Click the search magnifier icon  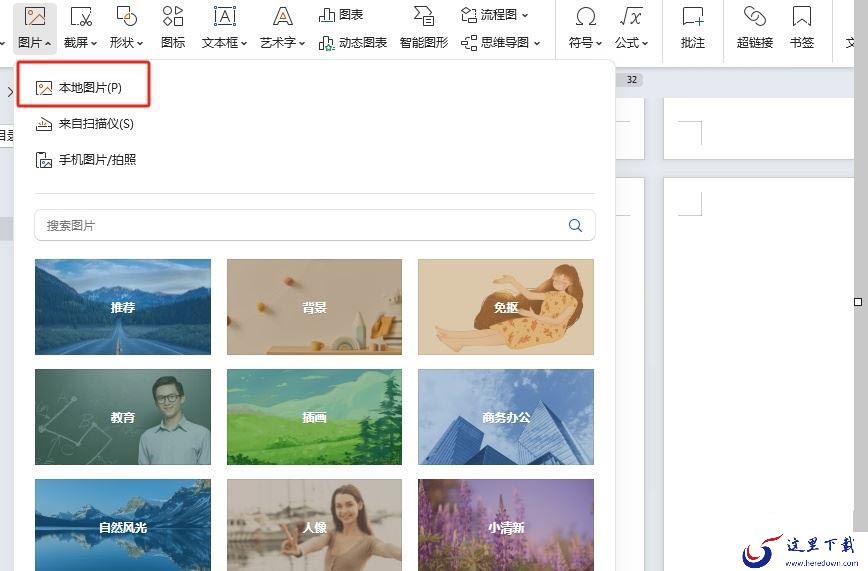(x=575, y=225)
